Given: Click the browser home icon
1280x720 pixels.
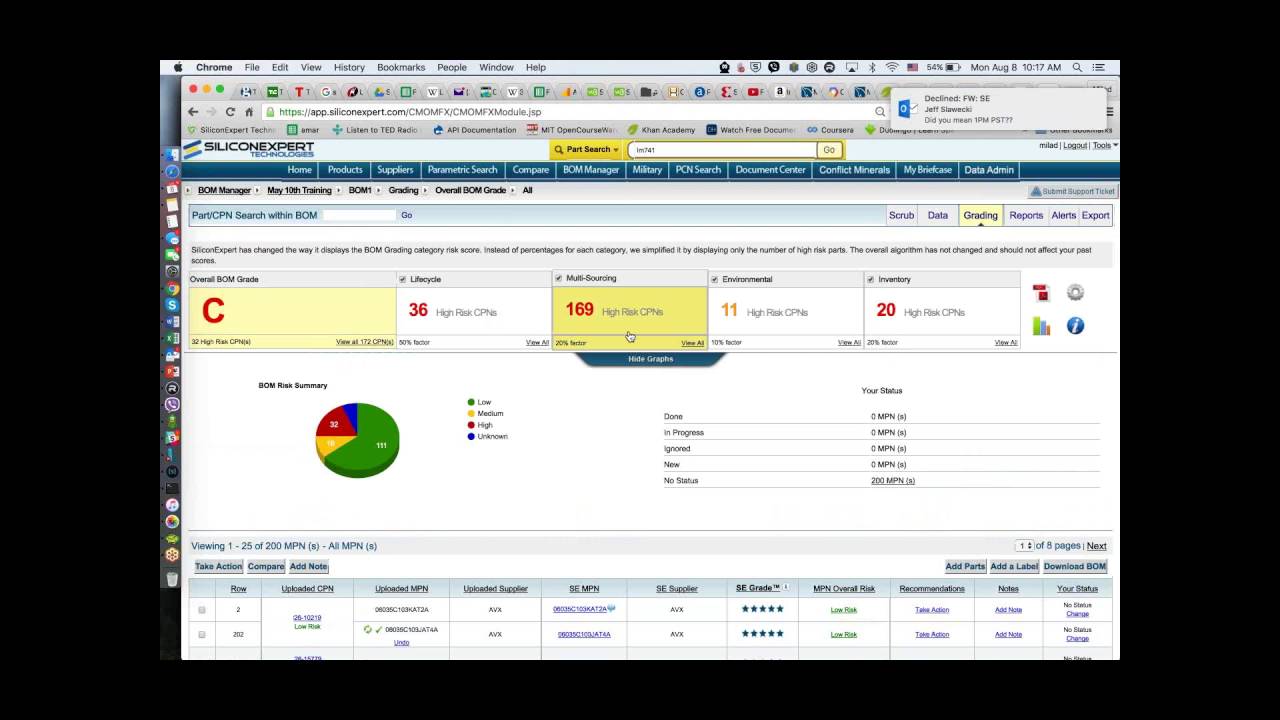Looking at the screenshot, I should (x=249, y=112).
